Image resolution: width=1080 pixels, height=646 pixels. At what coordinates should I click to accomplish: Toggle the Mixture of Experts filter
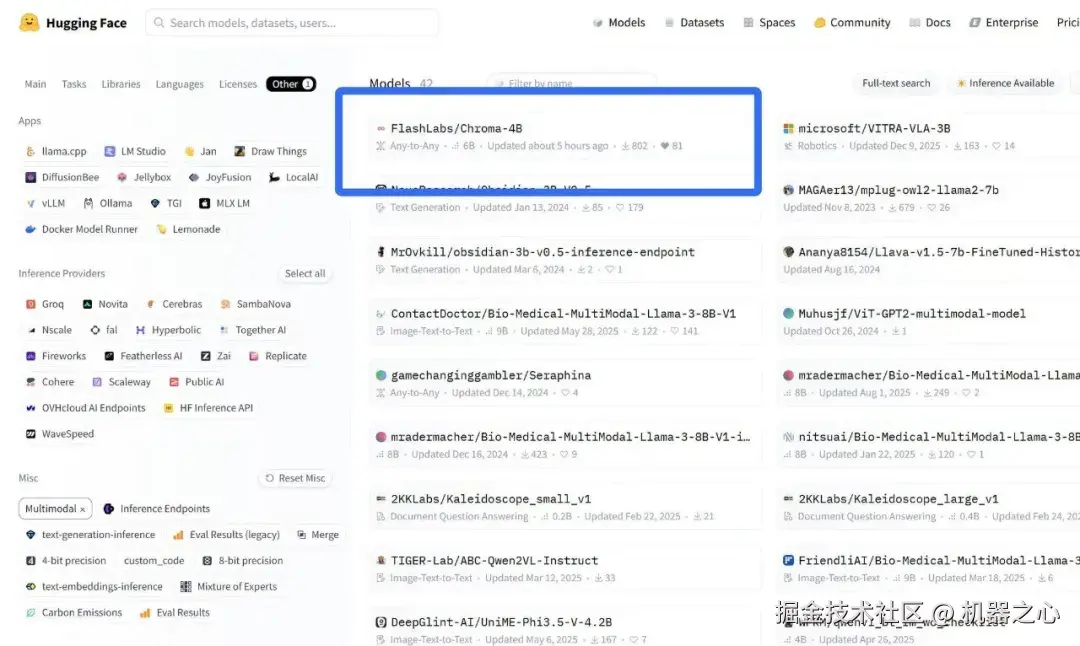click(229, 586)
